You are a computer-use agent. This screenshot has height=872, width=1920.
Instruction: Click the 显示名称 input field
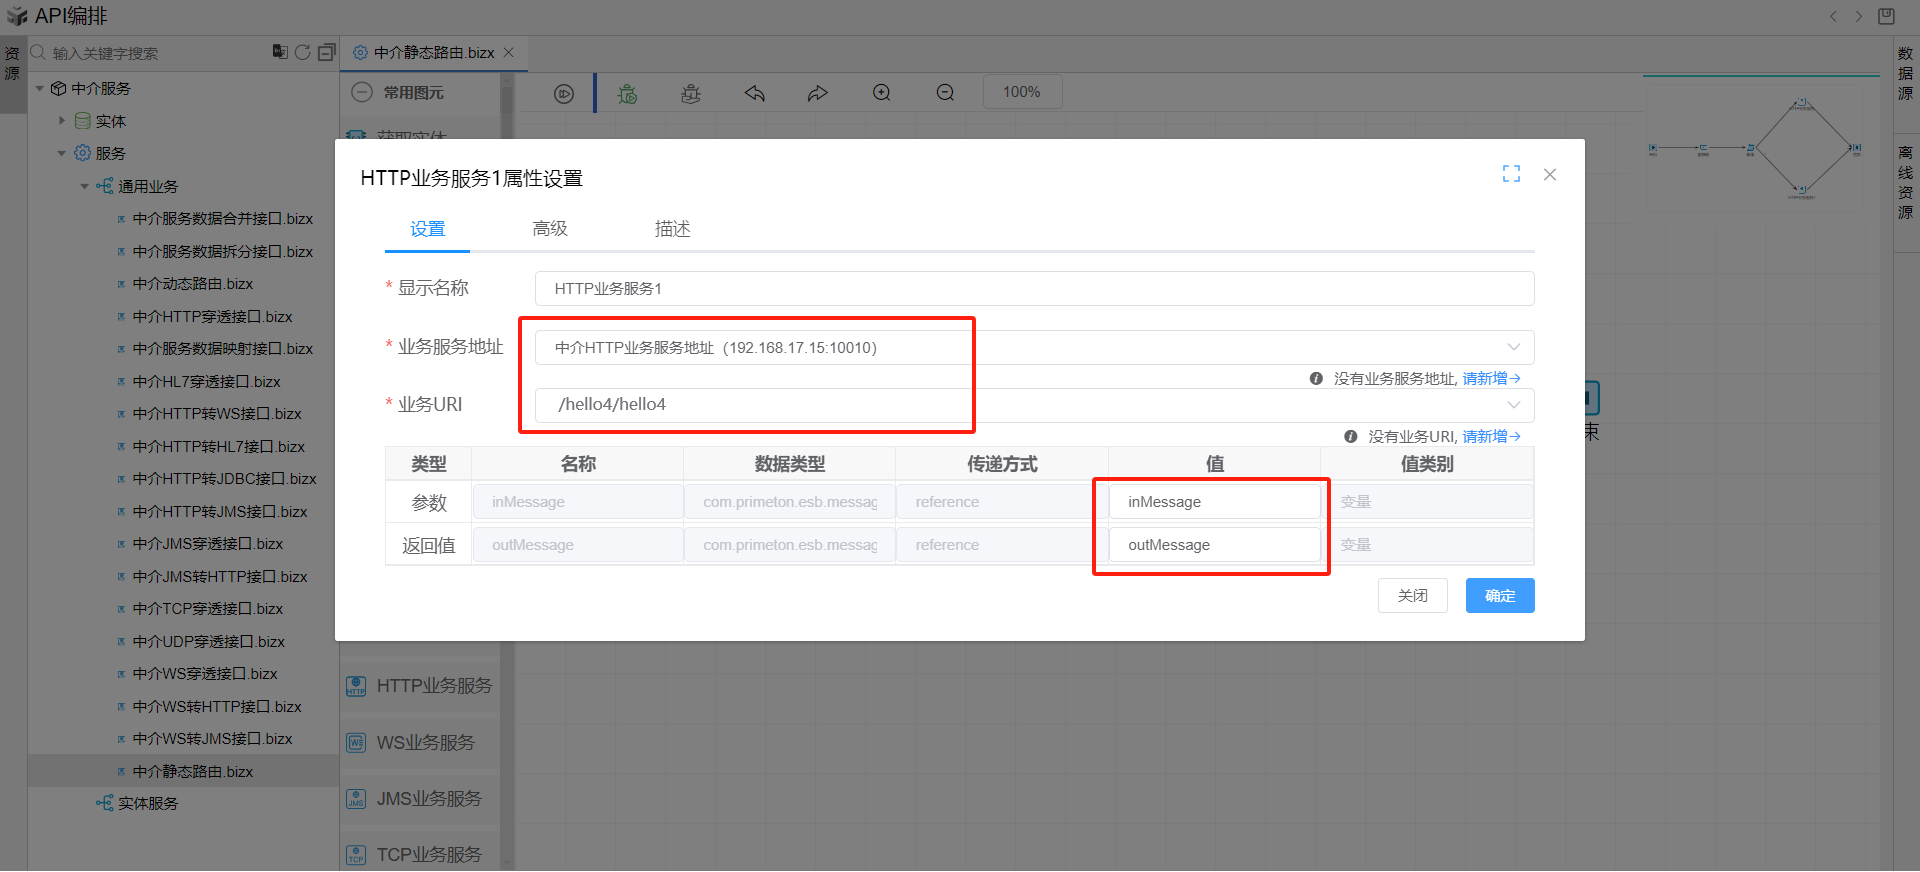[x=1033, y=289]
